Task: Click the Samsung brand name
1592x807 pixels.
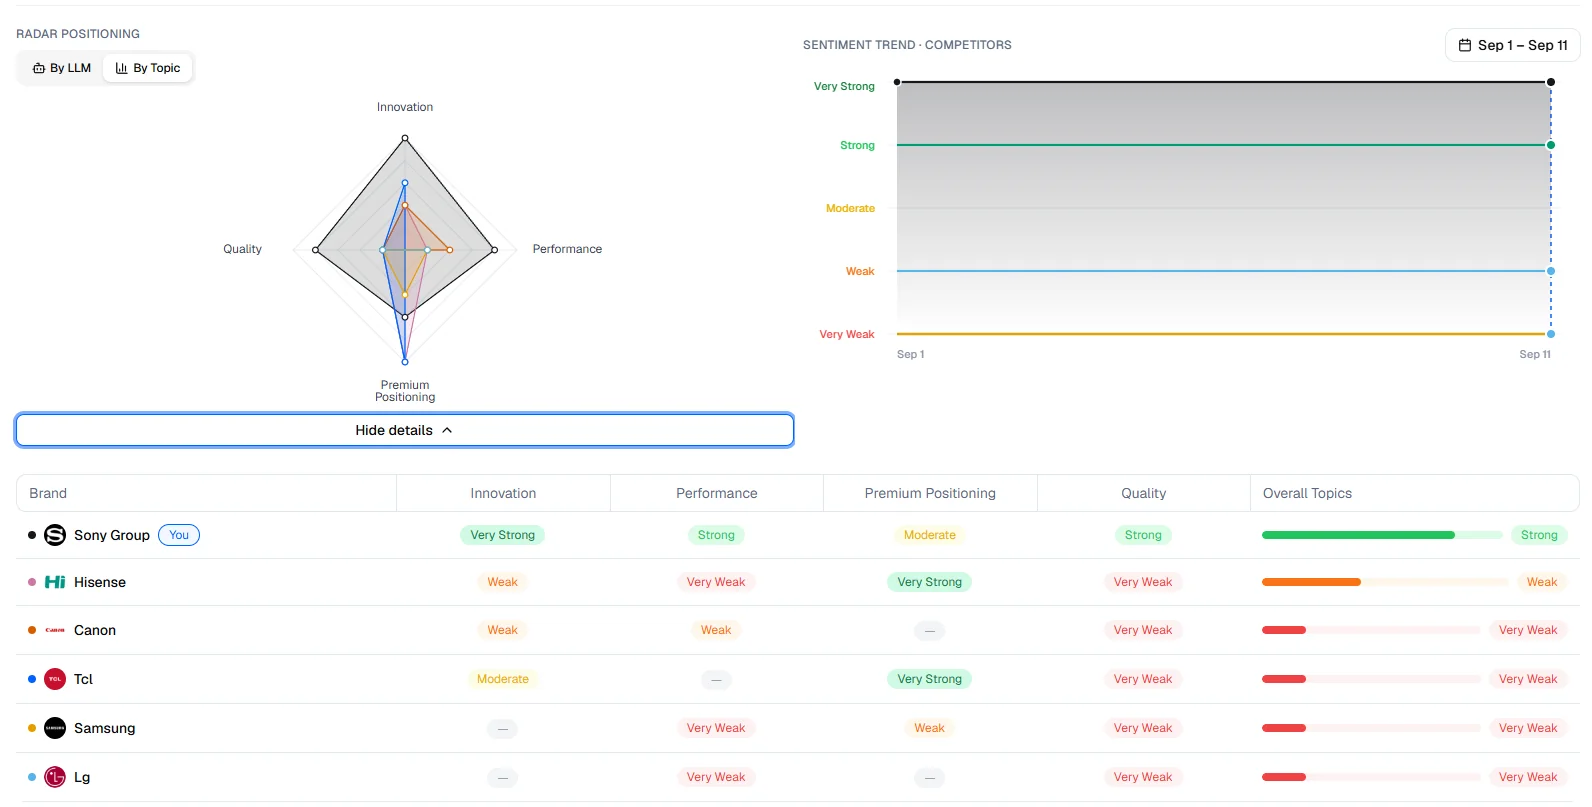Action: 105,728
